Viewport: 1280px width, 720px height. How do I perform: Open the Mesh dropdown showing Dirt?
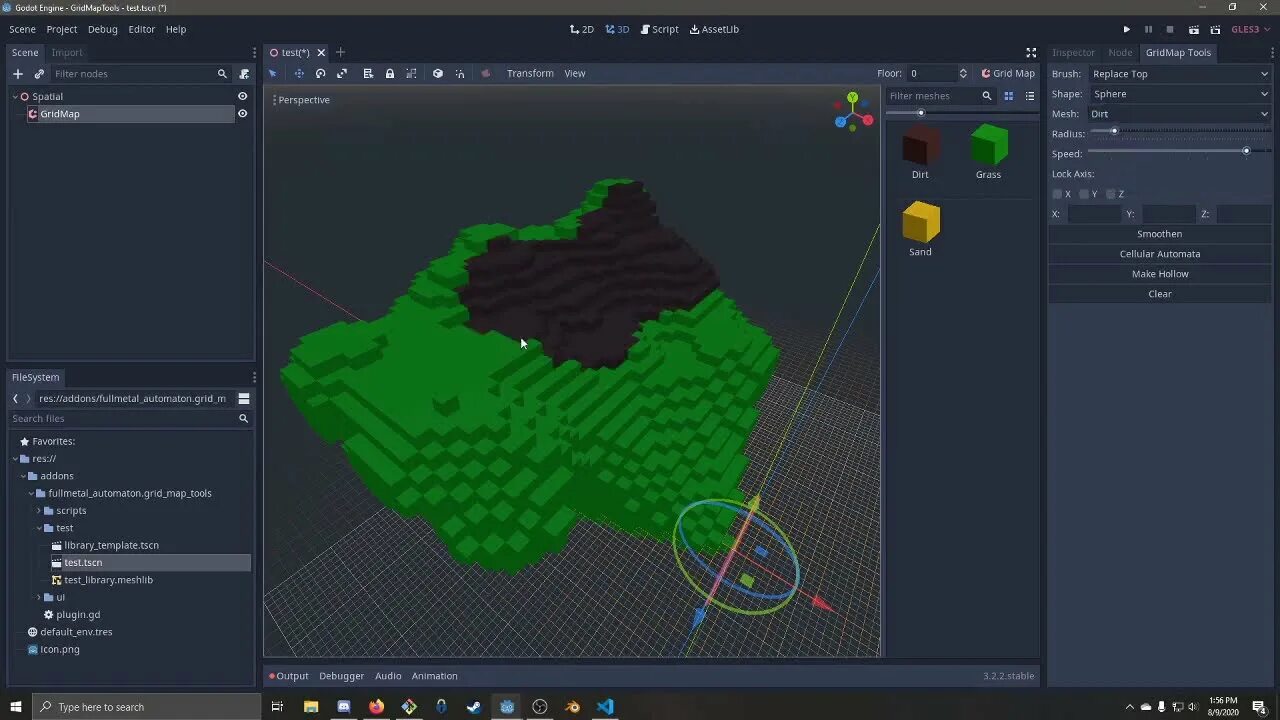(1179, 114)
